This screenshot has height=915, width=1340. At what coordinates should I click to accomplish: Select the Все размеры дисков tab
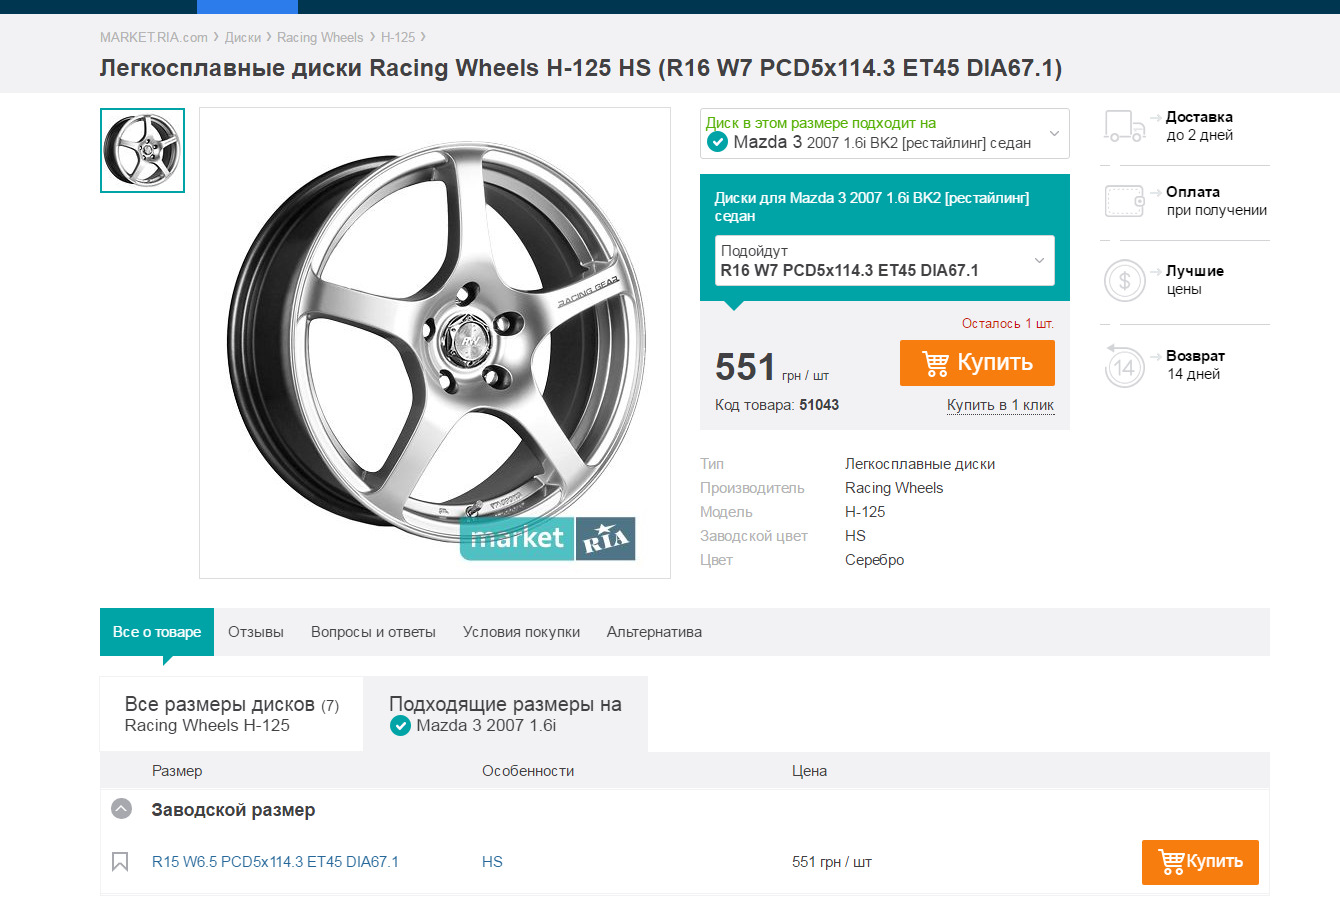[231, 714]
